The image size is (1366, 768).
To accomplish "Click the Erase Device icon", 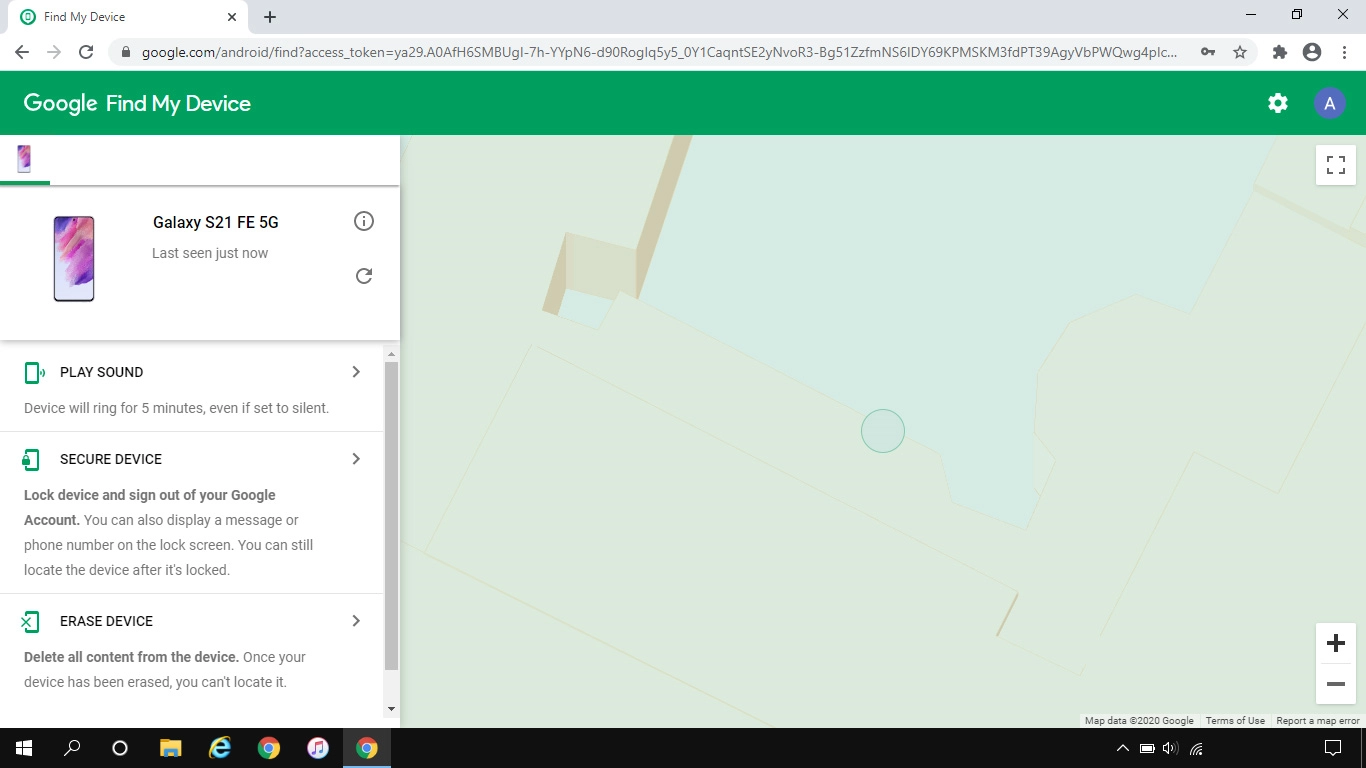I will pos(30,621).
